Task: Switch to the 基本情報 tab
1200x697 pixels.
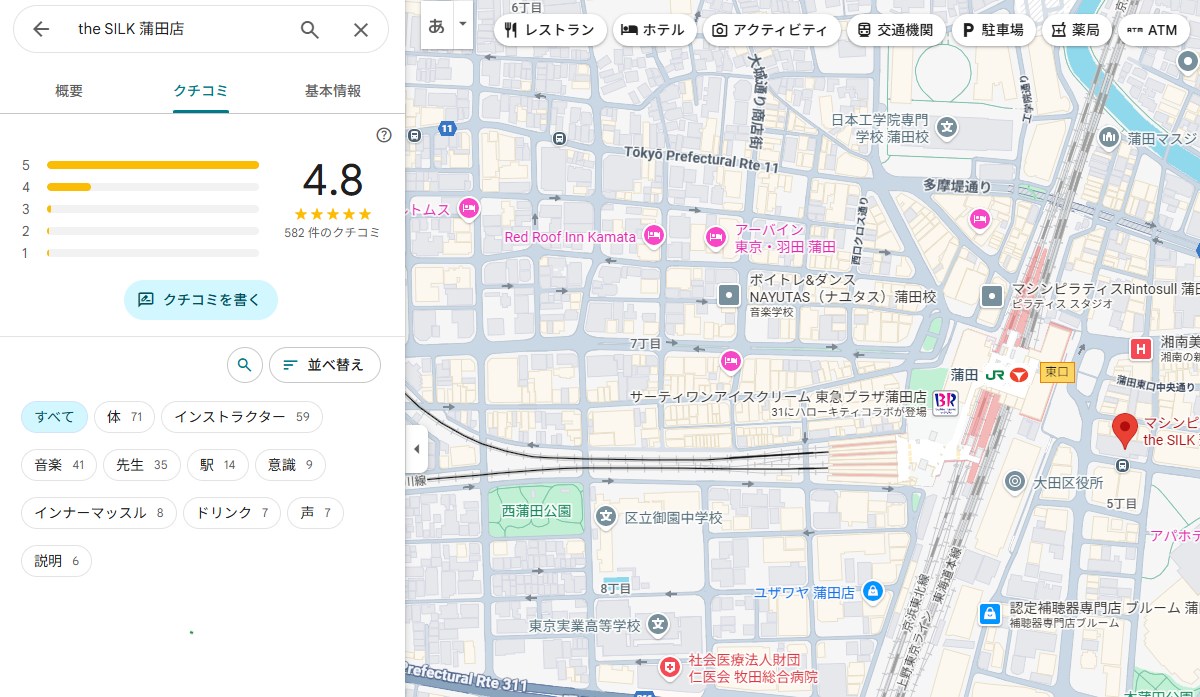Action: [333, 91]
